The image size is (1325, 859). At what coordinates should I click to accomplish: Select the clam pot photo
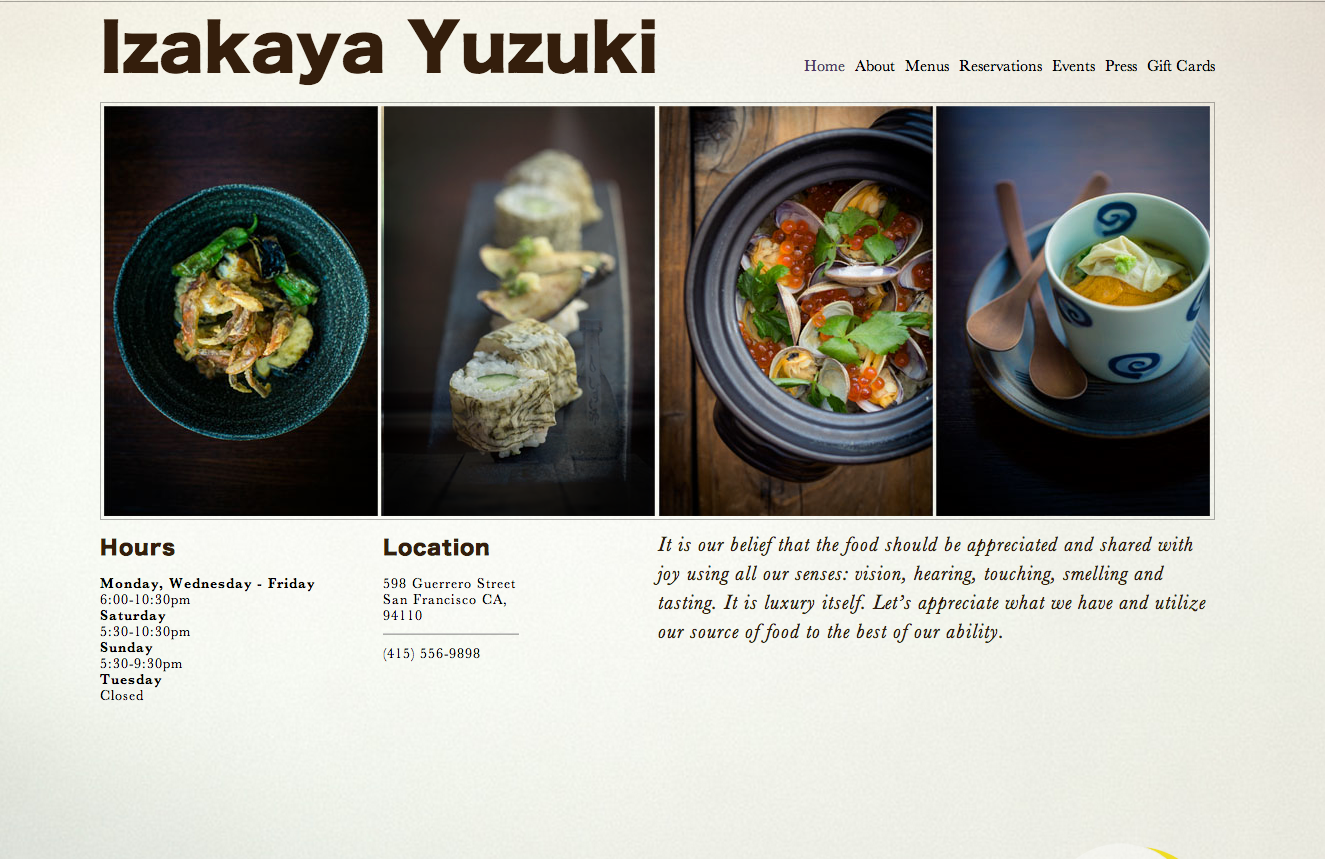[x=796, y=311]
